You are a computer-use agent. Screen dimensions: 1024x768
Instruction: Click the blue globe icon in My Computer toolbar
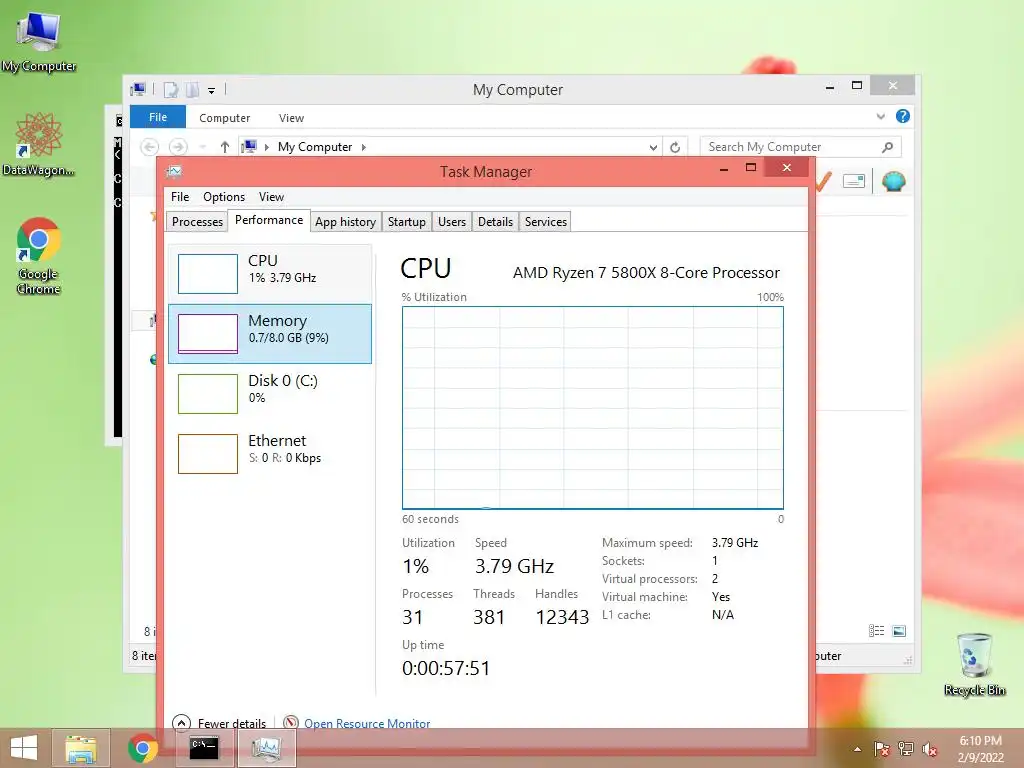893,180
